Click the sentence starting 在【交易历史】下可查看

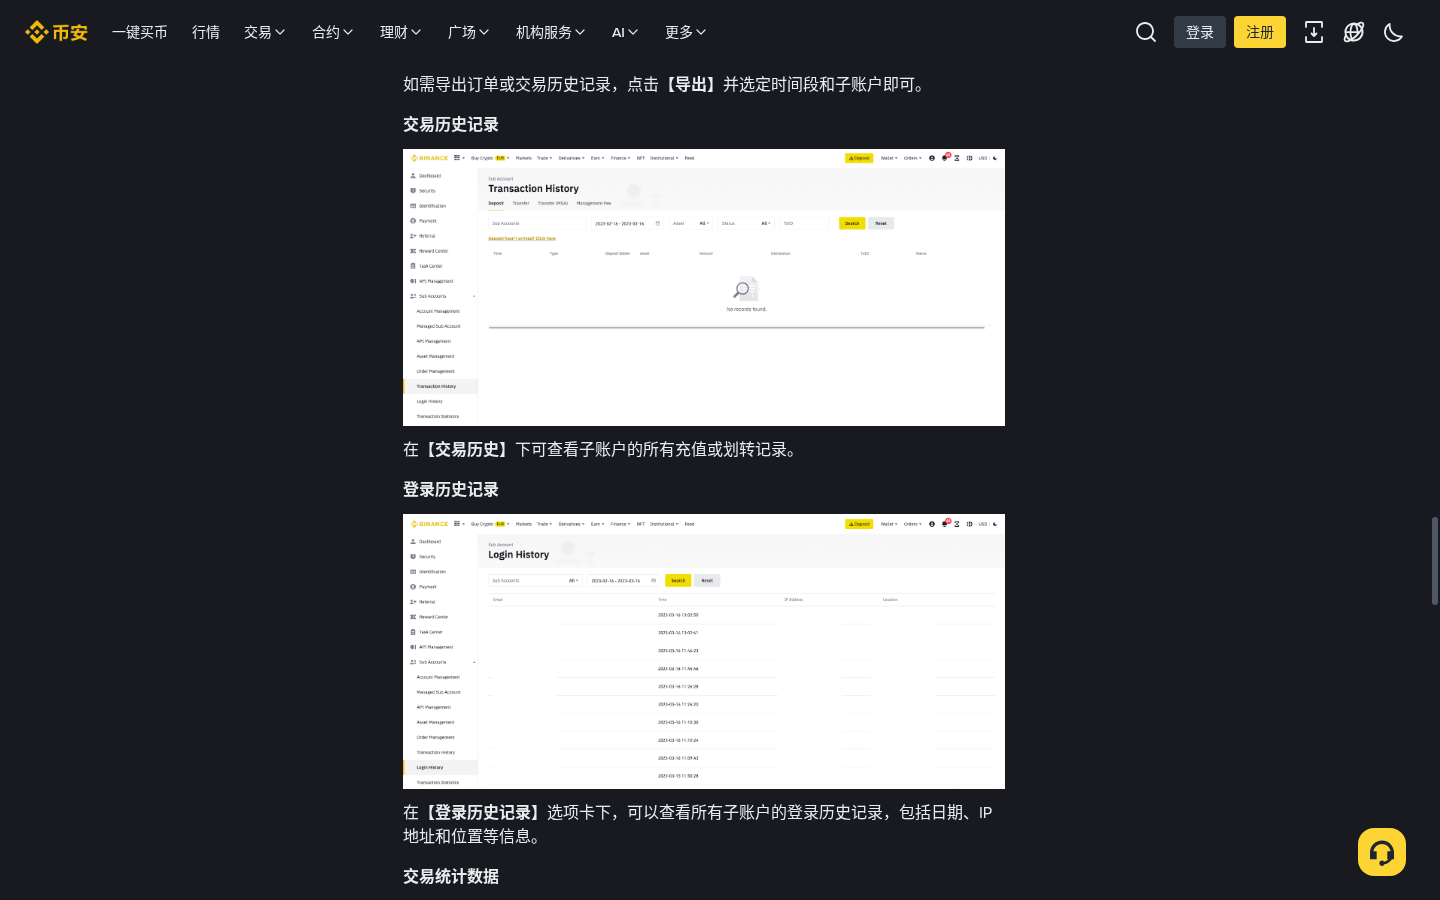pos(603,450)
